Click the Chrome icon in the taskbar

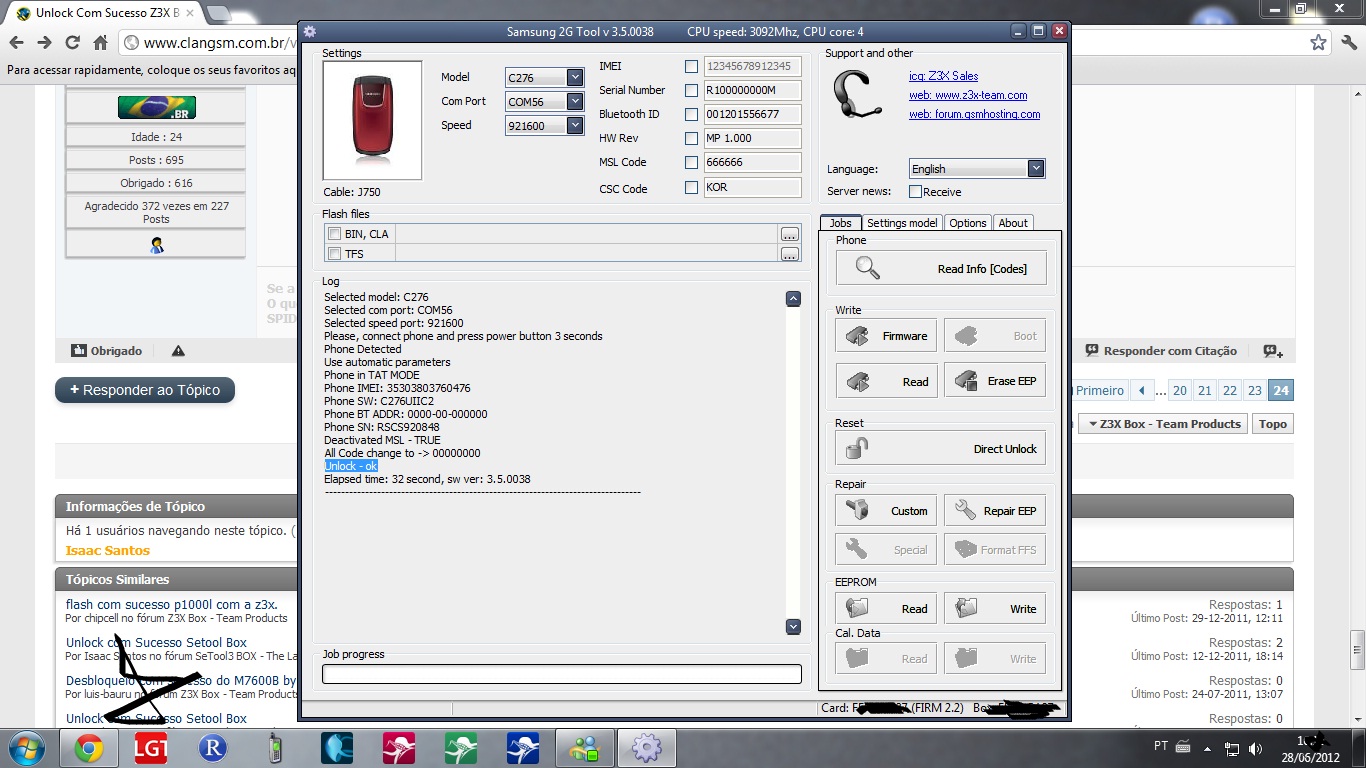tap(89, 748)
